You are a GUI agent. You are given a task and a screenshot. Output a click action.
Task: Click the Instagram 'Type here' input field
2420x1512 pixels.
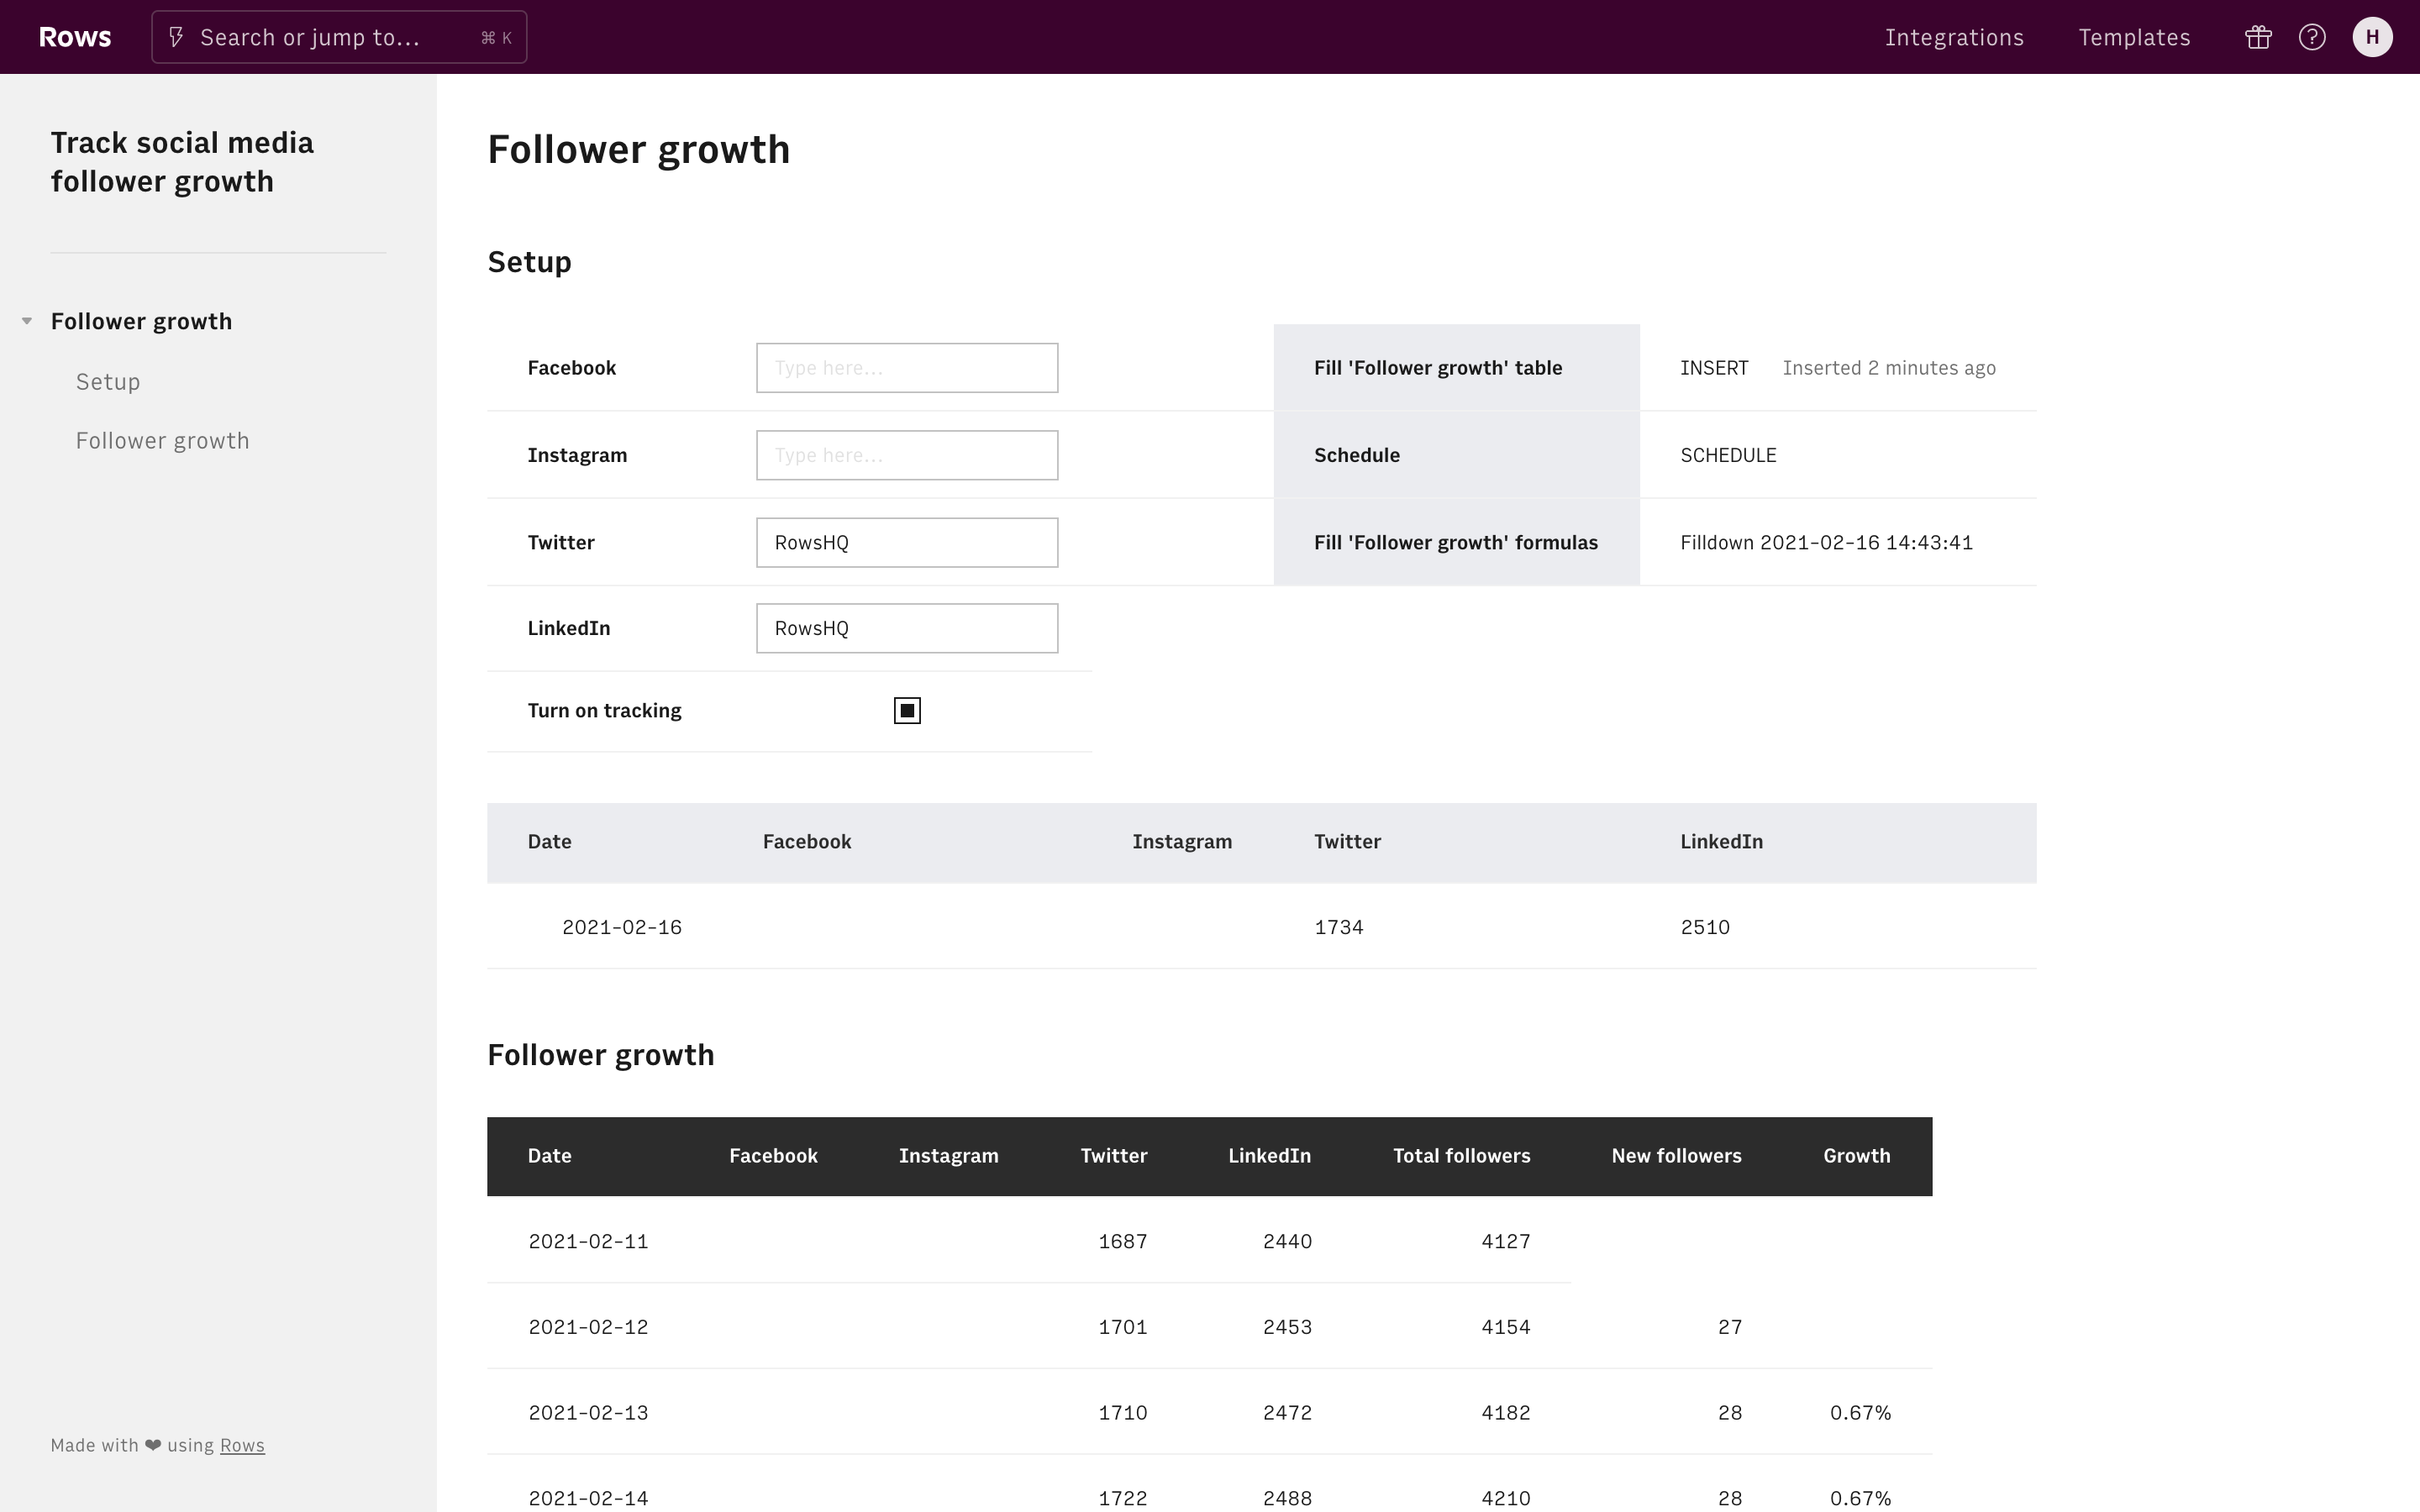coord(906,454)
